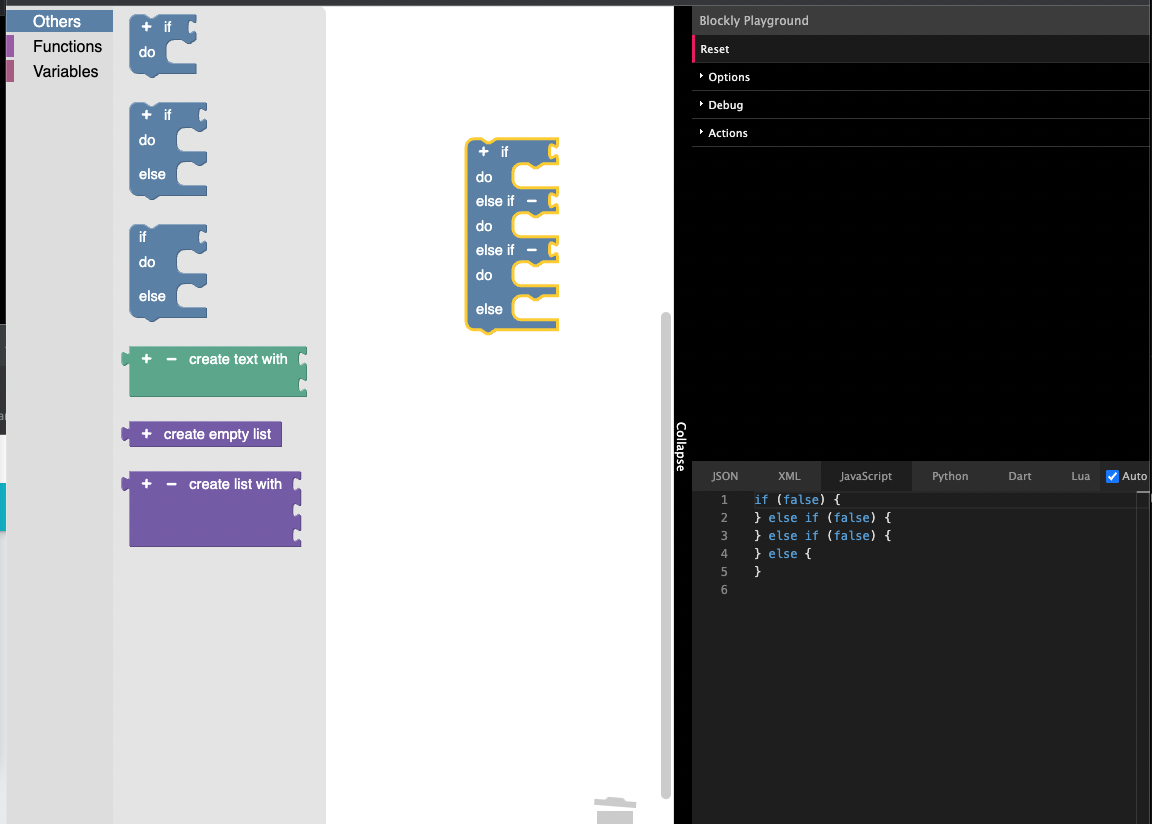
Task: Click plus icon on create text with block
Action: click(x=146, y=358)
